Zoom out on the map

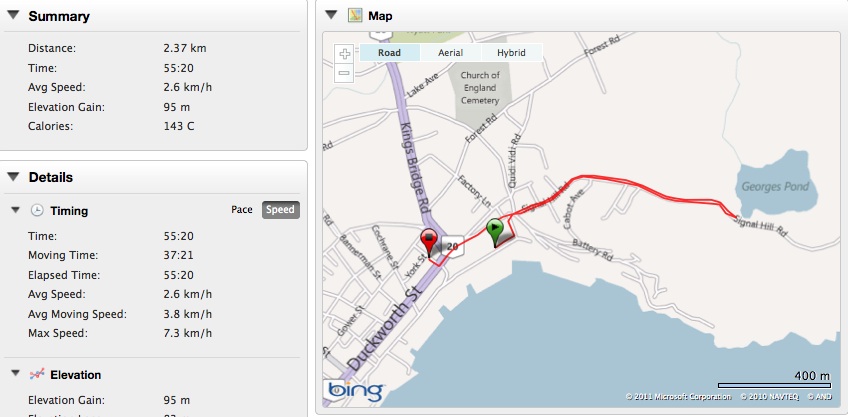[344, 73]
